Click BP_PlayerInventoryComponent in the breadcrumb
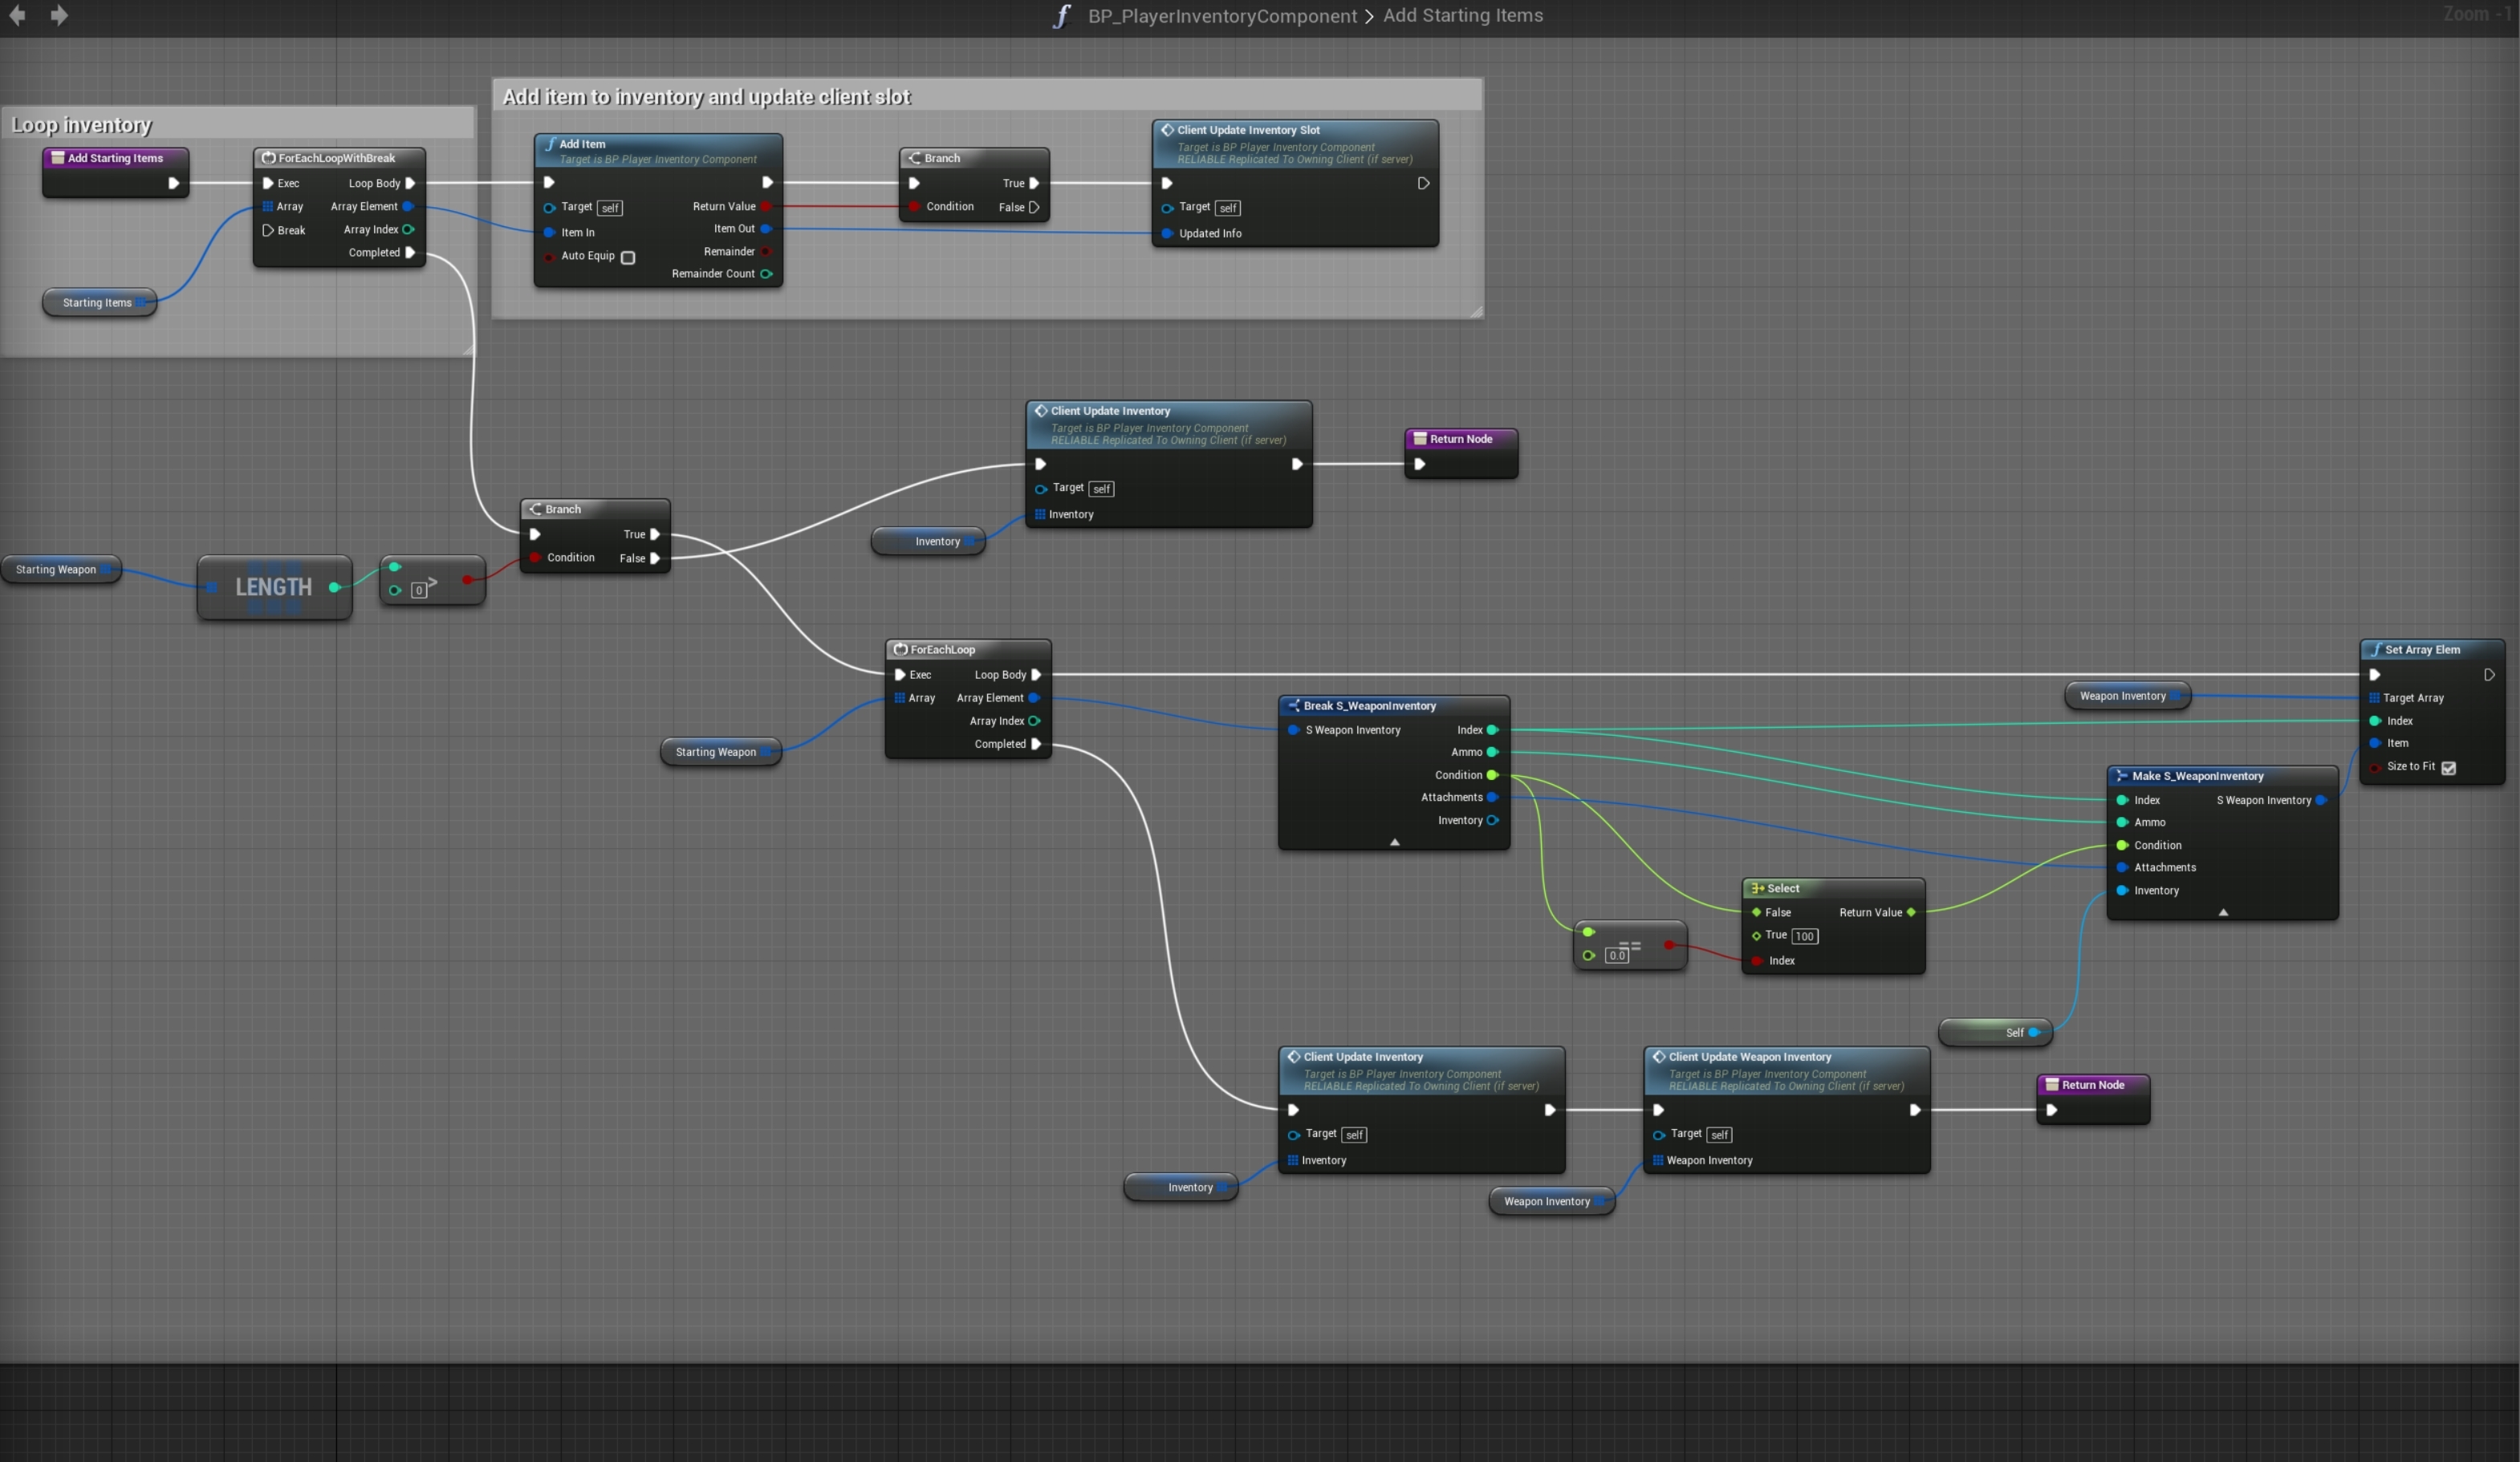Image resolution: width=2520 pixels, height=1462 pixels. (1222, 16)
